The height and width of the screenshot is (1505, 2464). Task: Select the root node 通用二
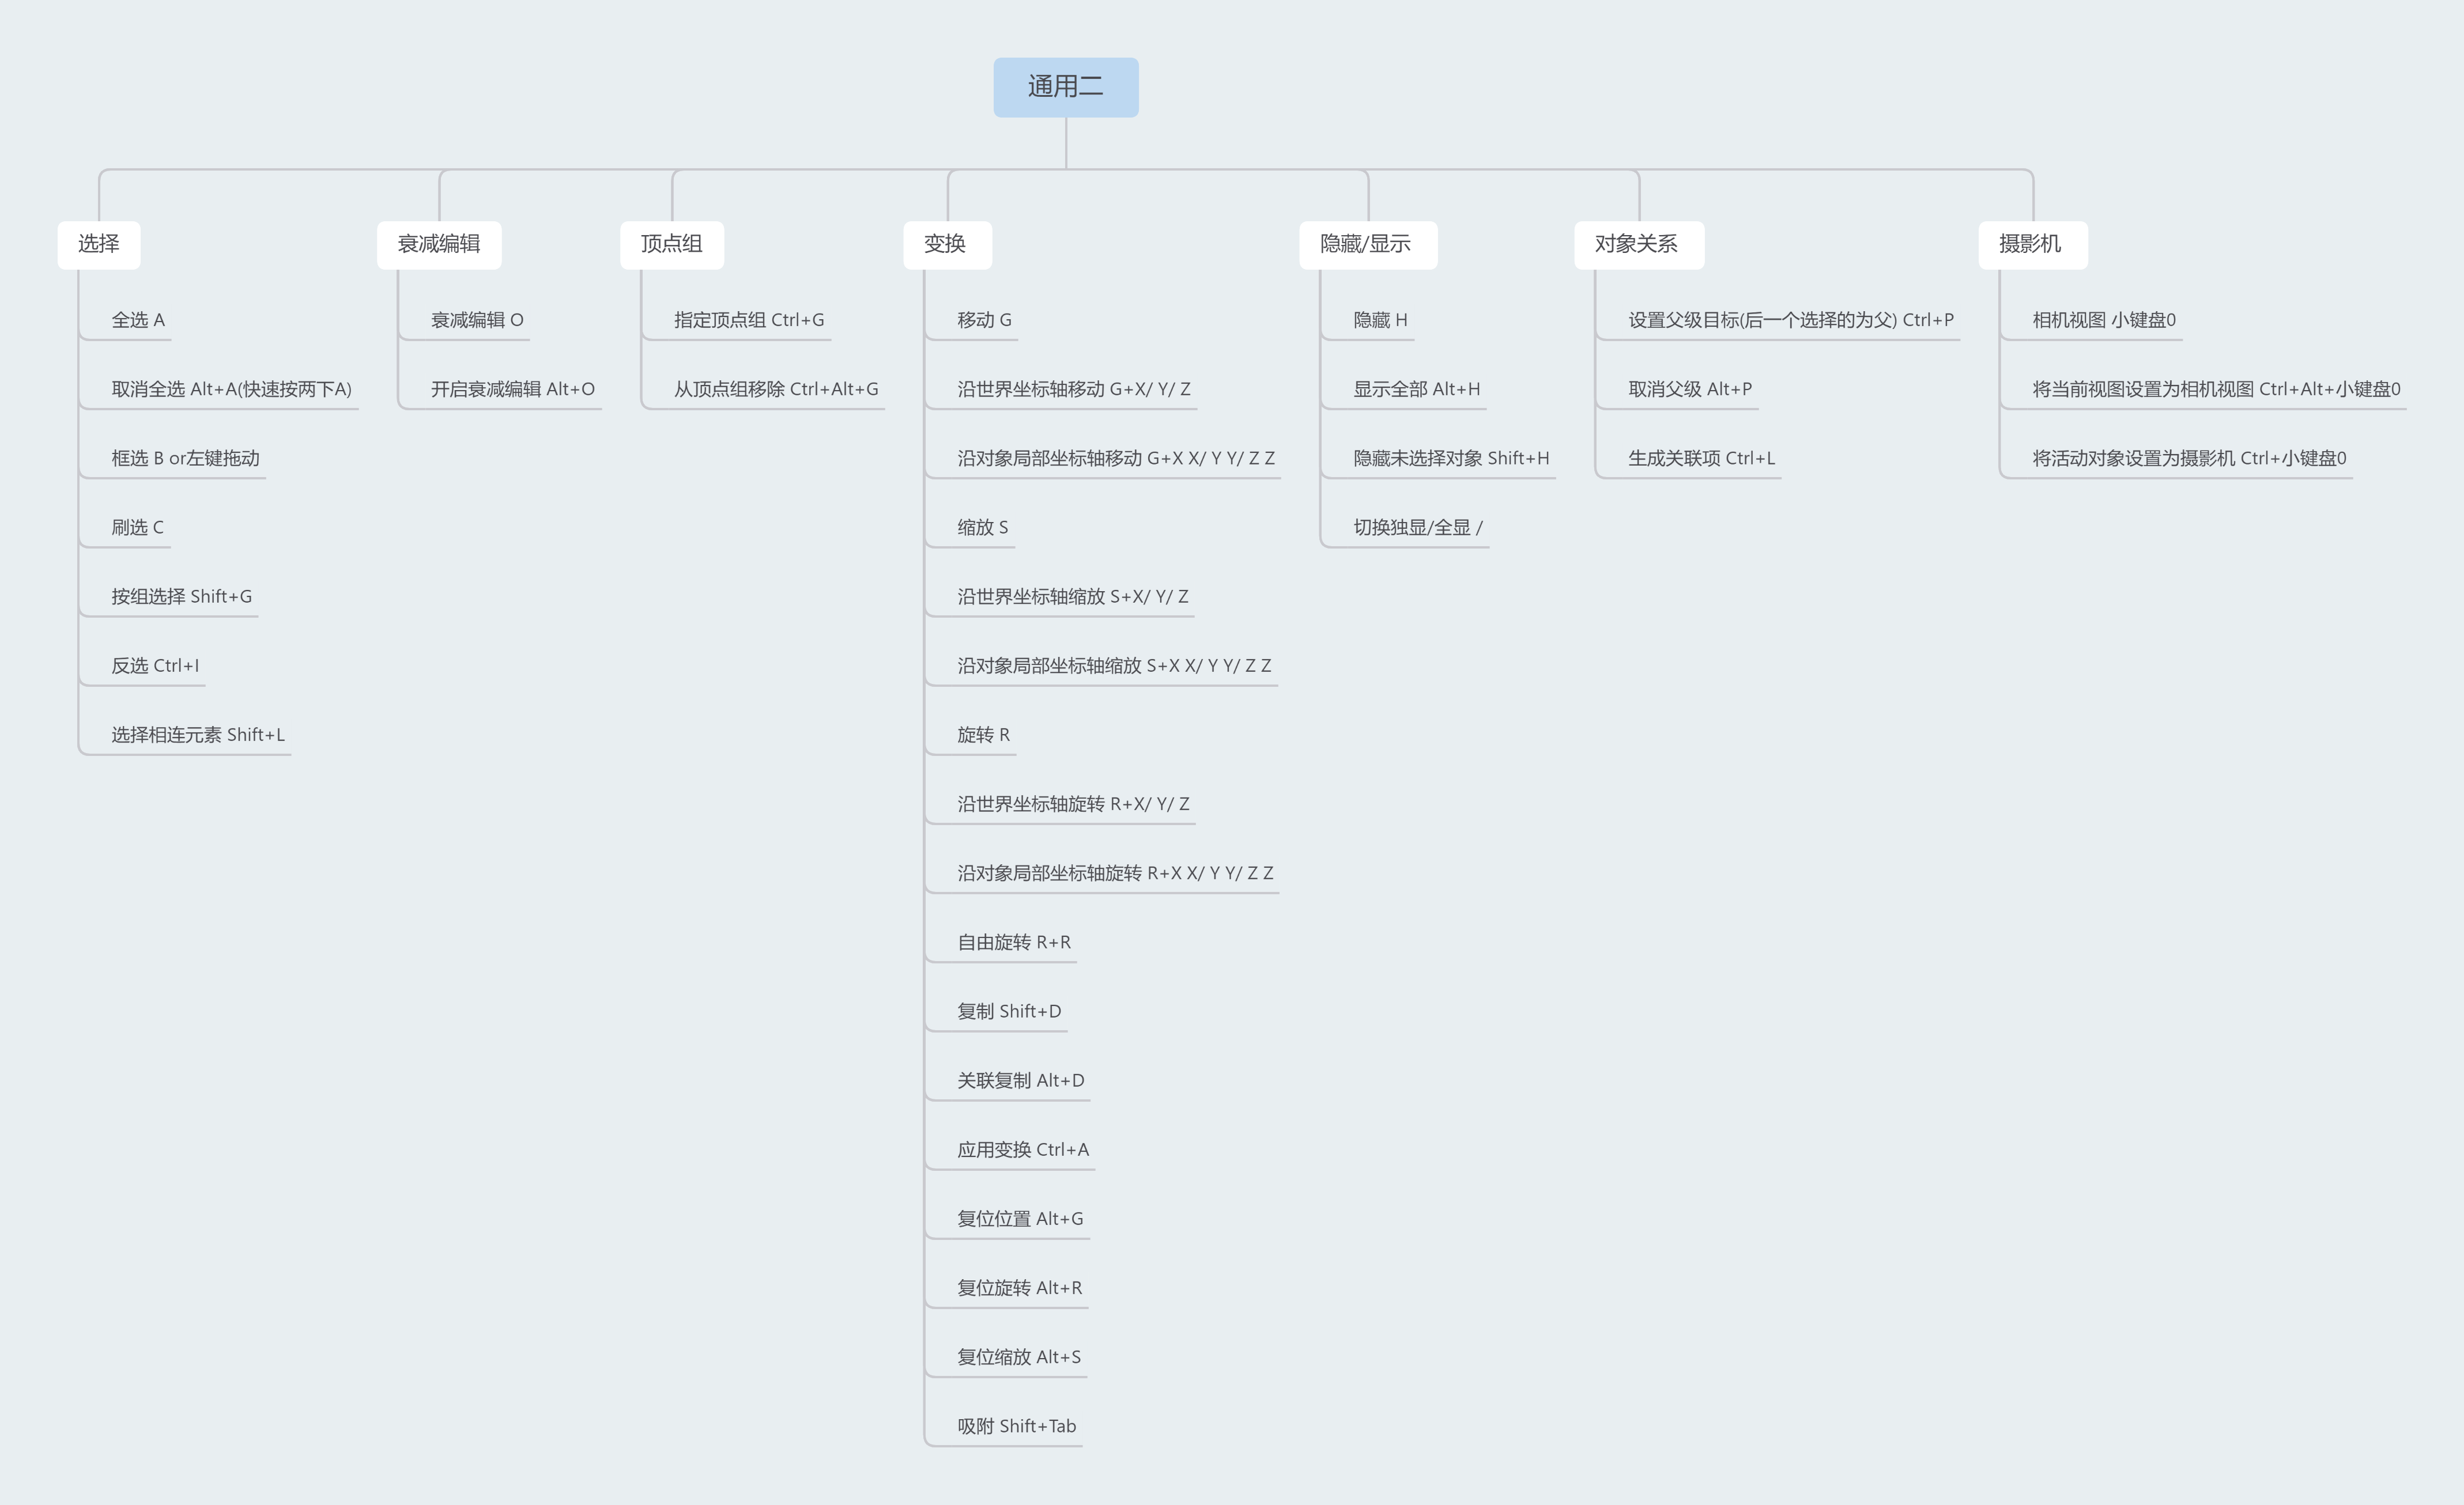1065,87
